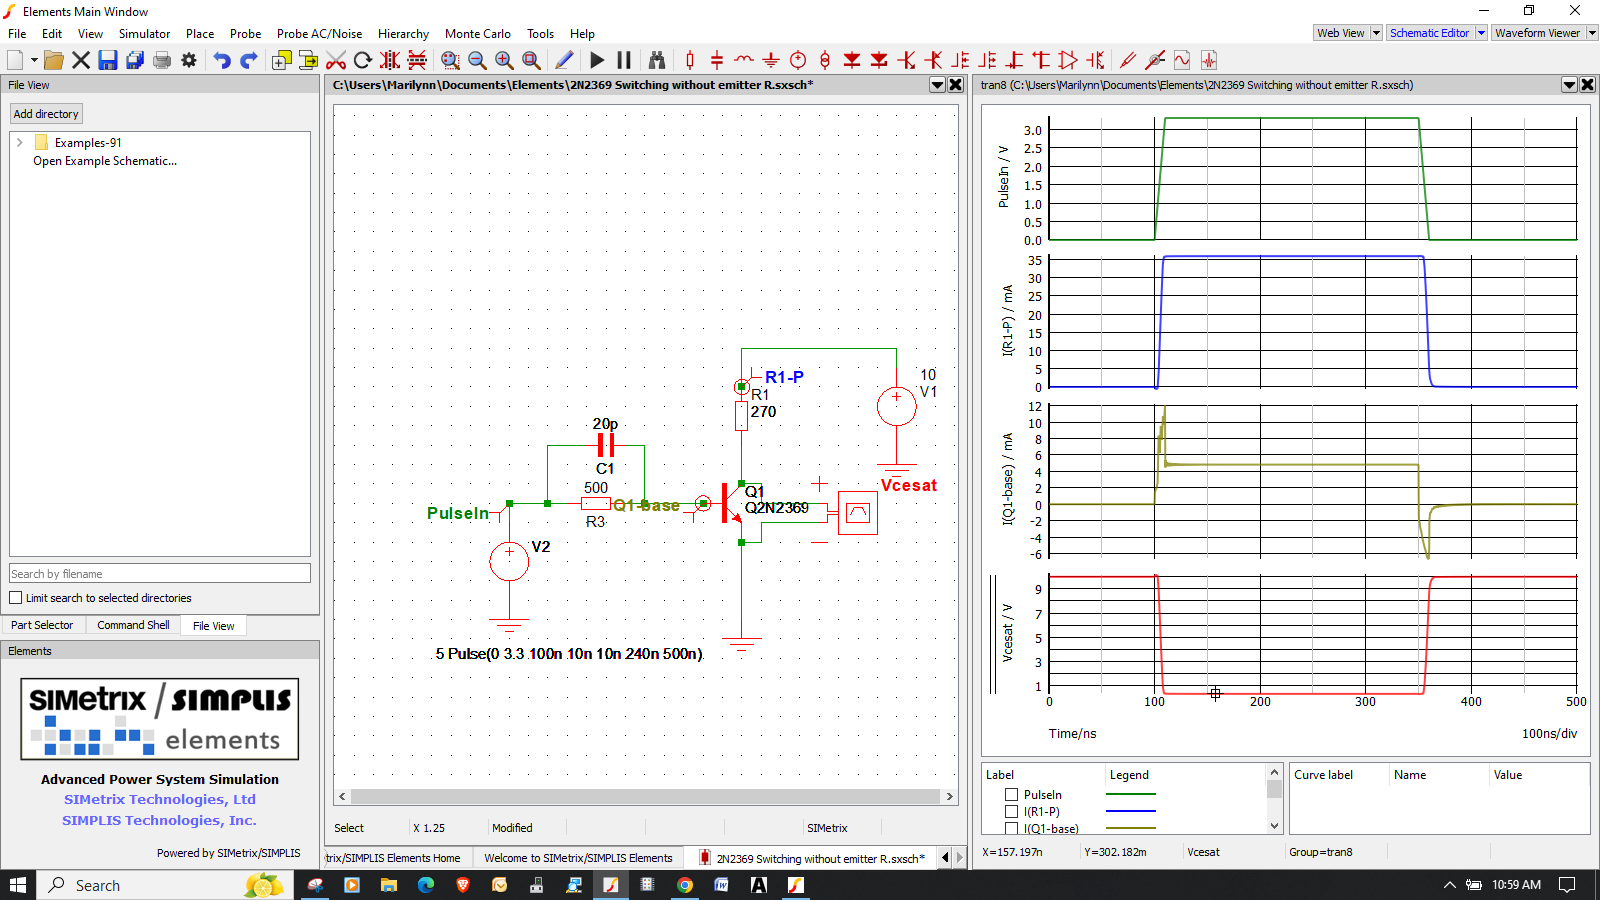
Task: Open the Probe AC/Noise menu
Action: pos(319,34)
